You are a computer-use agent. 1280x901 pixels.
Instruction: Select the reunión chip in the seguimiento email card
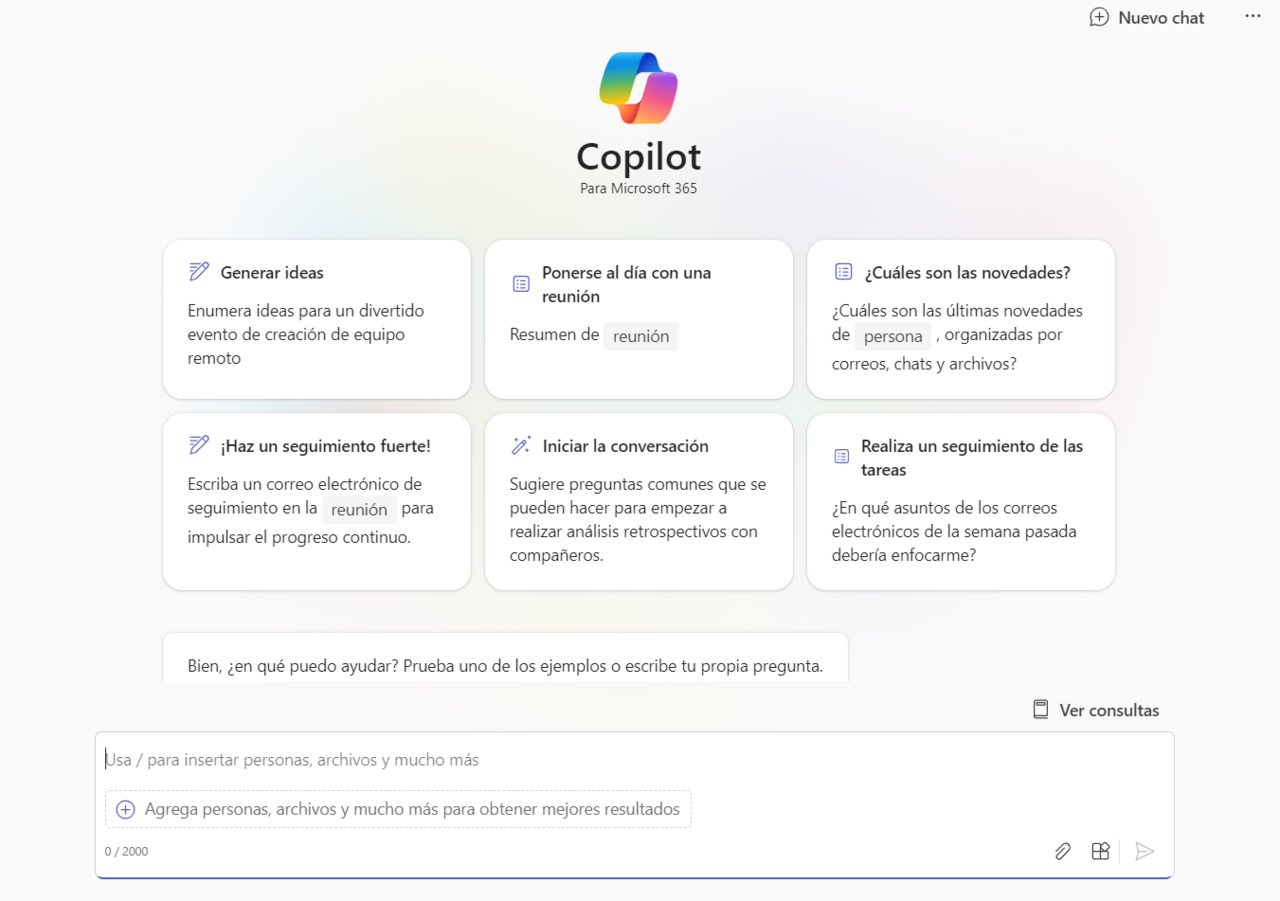tap(359, 508)
